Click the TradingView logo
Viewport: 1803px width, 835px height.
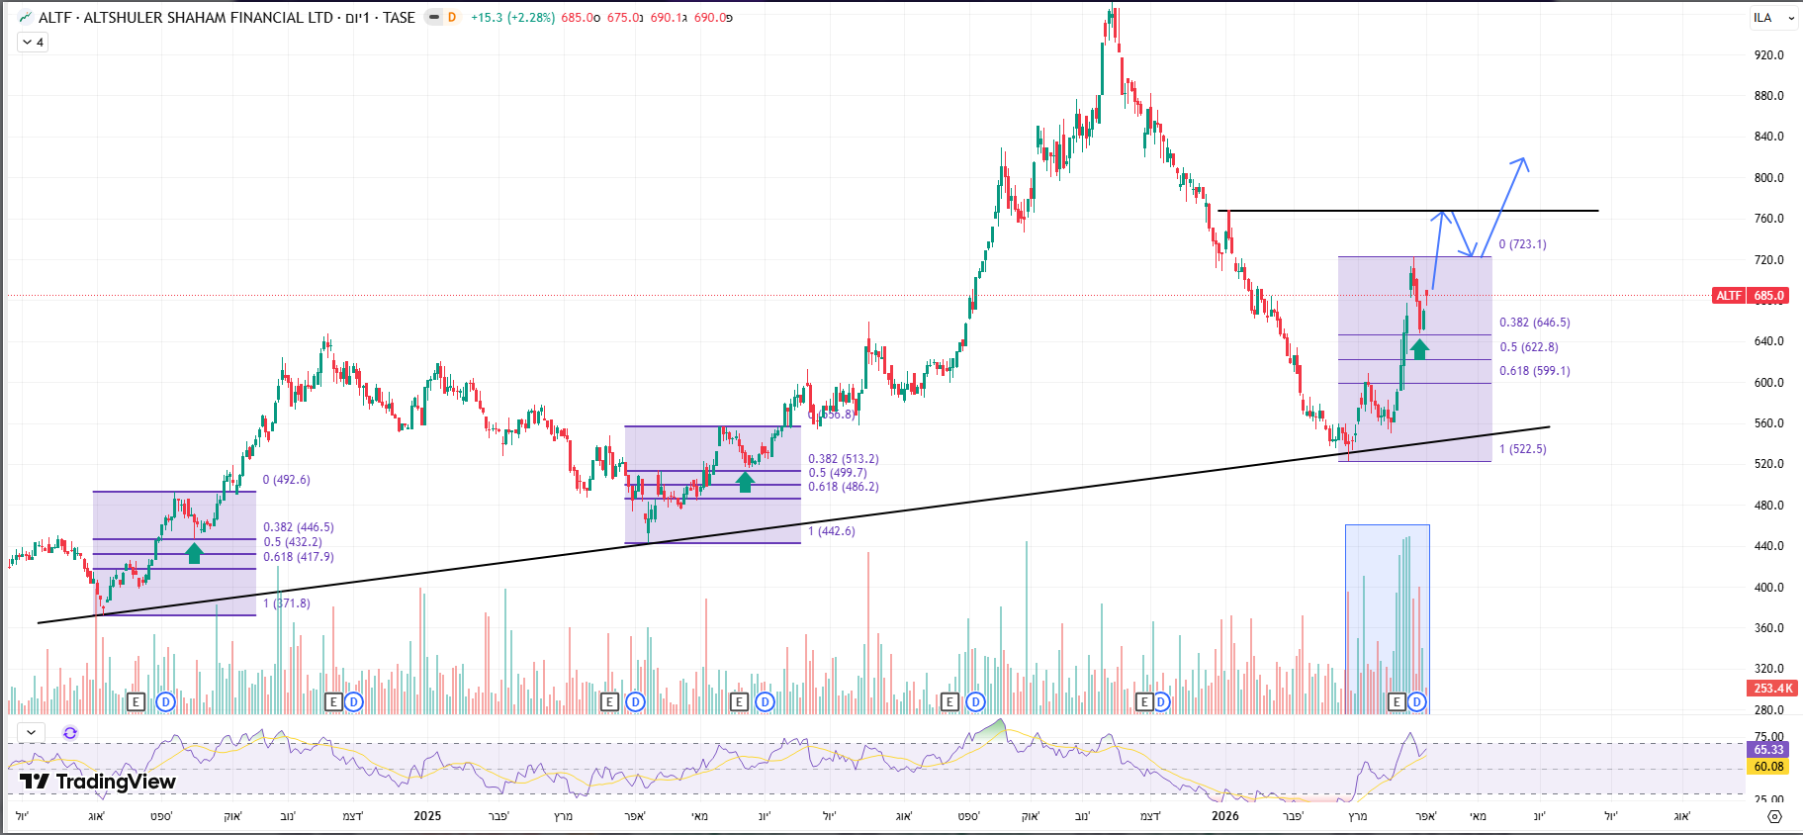[x=97, y=781]
